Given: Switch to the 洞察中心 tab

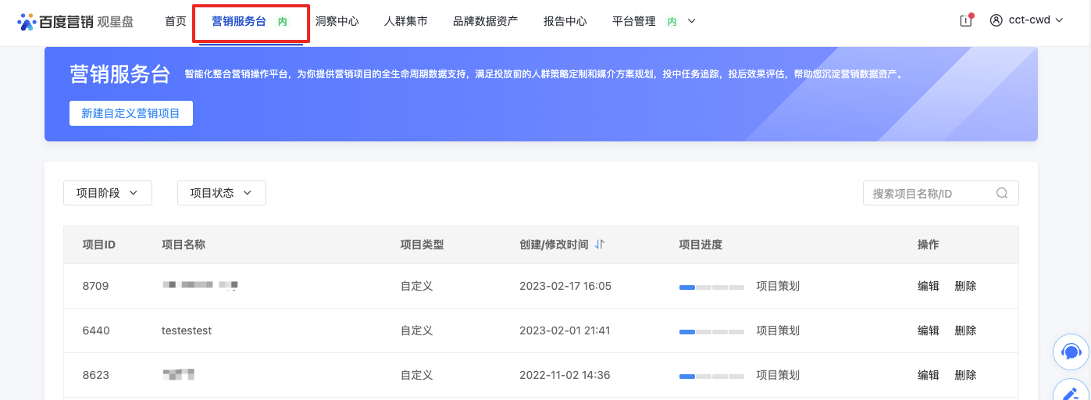Looking at the screenshot, I should coord(336,21).
